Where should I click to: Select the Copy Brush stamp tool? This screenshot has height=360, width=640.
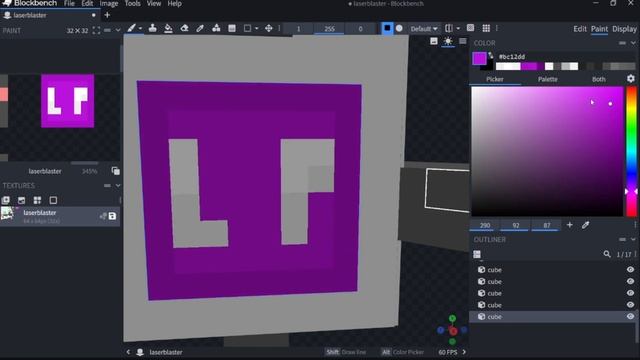coord(152,28)
